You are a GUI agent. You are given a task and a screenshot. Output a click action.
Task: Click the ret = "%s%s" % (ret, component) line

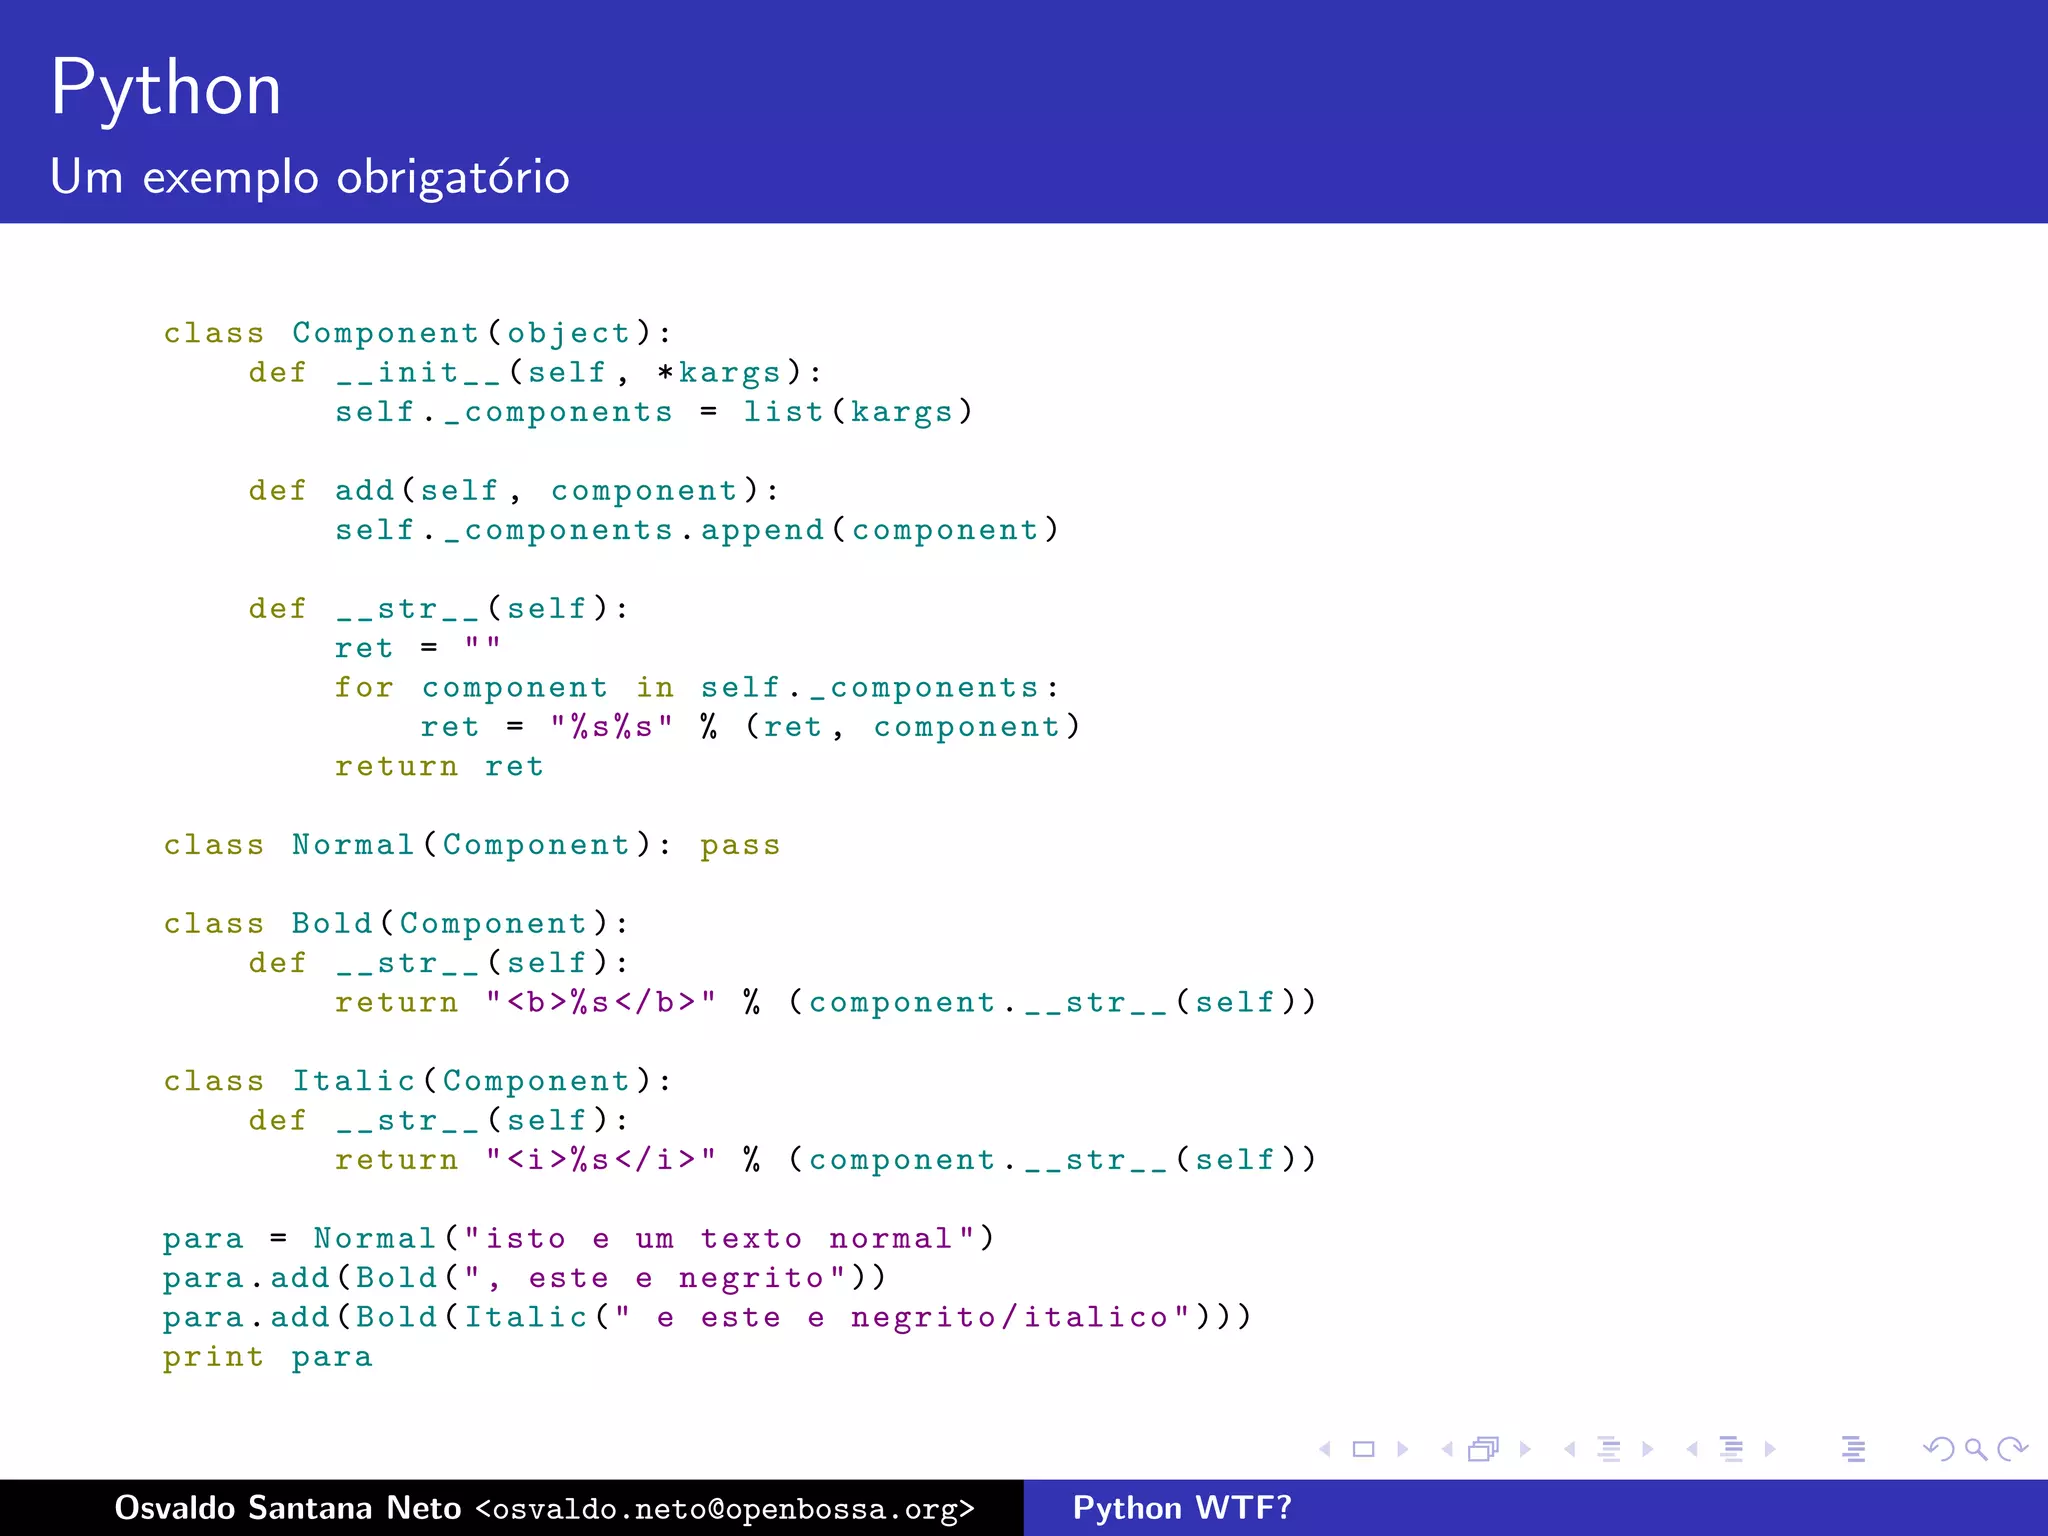click(751, 727)
